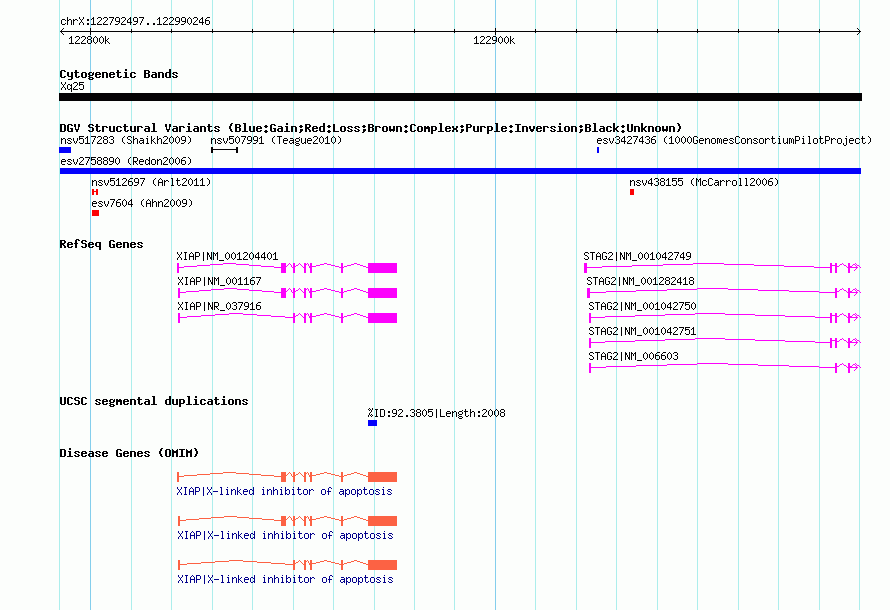Screen dimensions: 890x610
Task: Open the STAG2|NM_001042750 transcript label
Action: (642, 306)
